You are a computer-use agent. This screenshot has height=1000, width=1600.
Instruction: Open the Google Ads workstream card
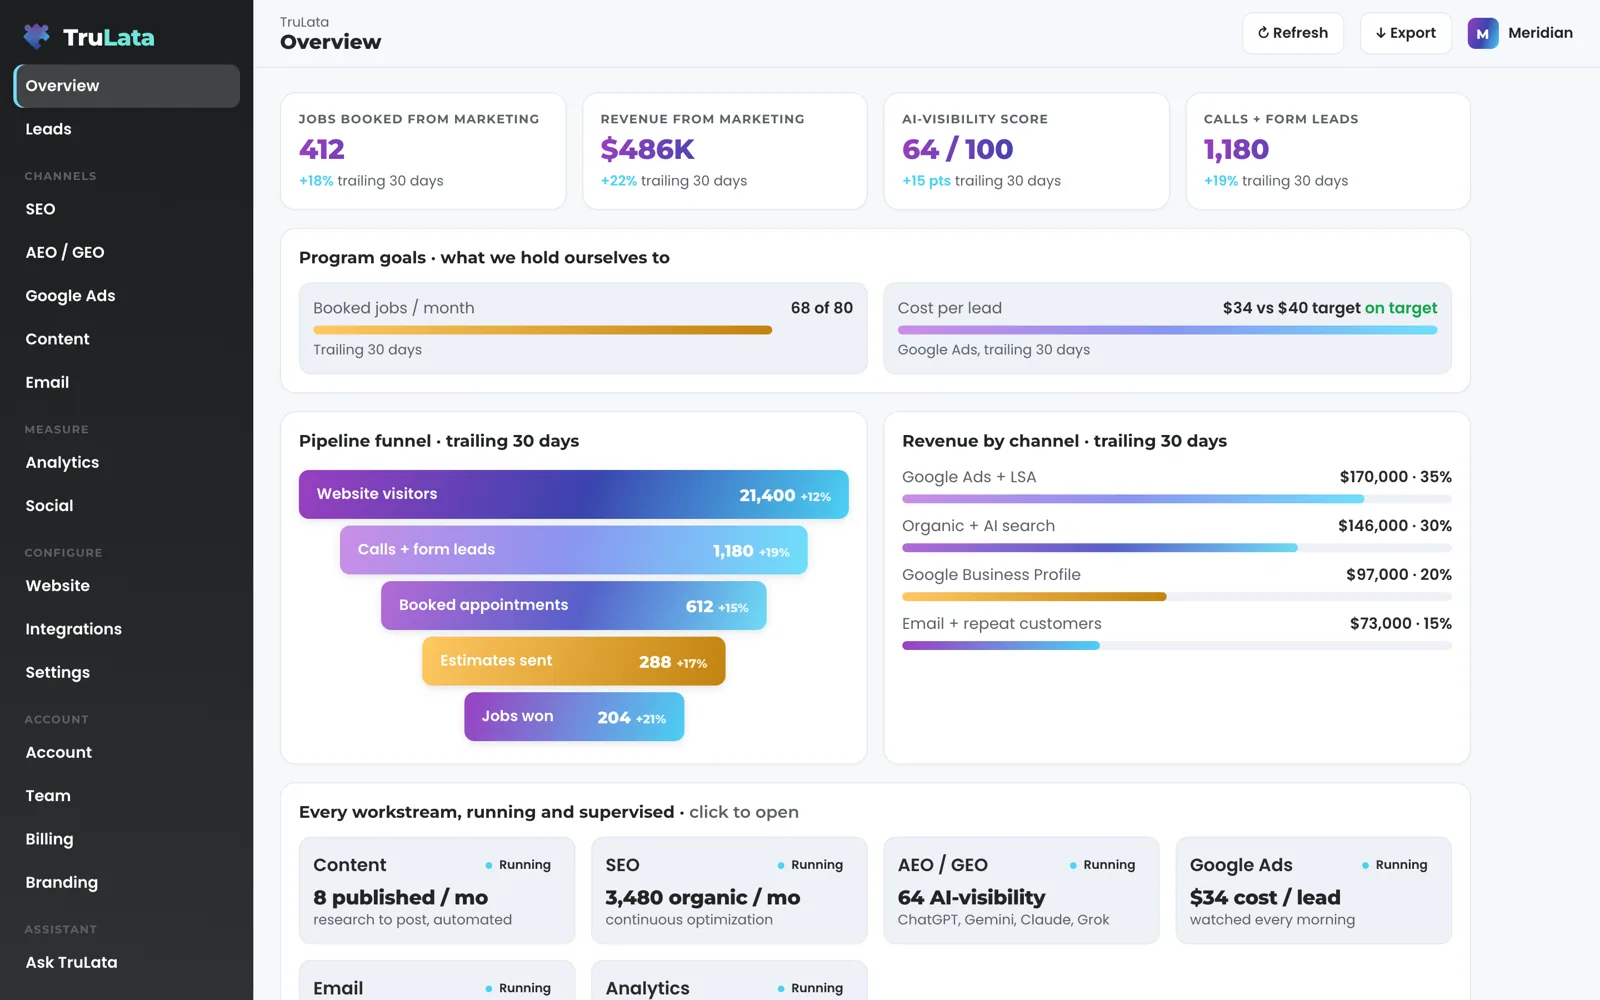(x=1314, y=890)
